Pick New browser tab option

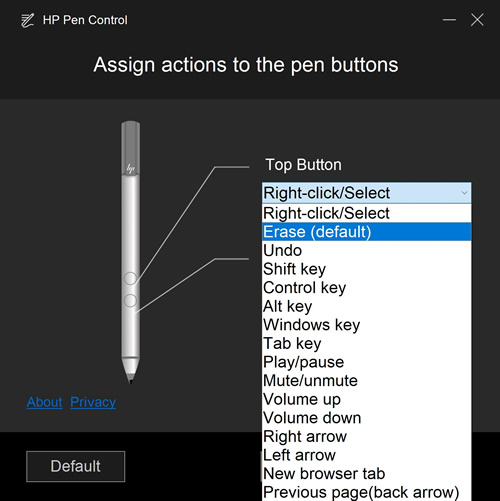pyautogui.click(x=367, y=474)
